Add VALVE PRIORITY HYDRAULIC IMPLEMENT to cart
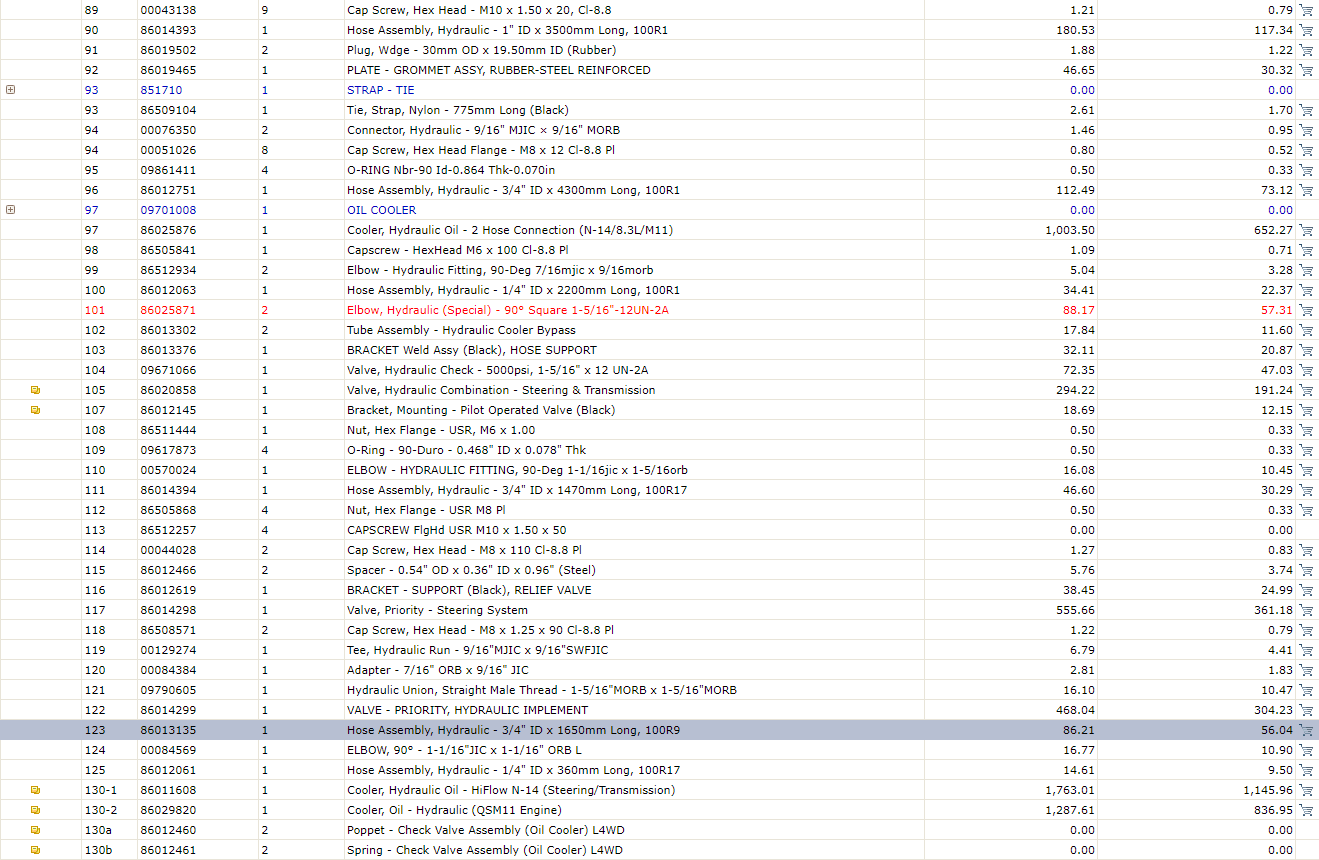This screenshot has height=860, width=1319. [1306, 710]
